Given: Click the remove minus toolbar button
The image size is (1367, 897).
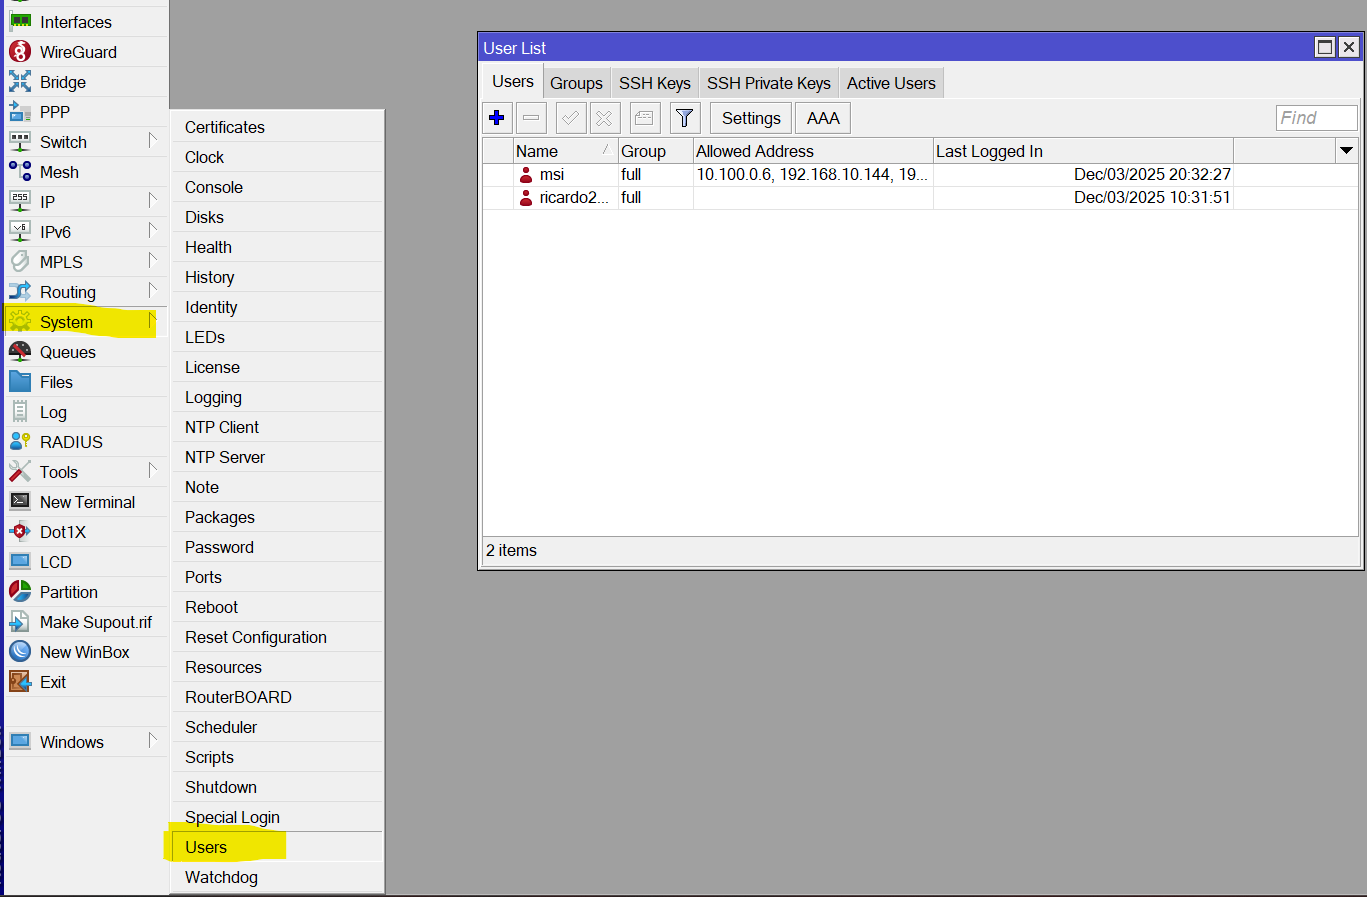Looking at the screenshot, I should pos(531,118).
